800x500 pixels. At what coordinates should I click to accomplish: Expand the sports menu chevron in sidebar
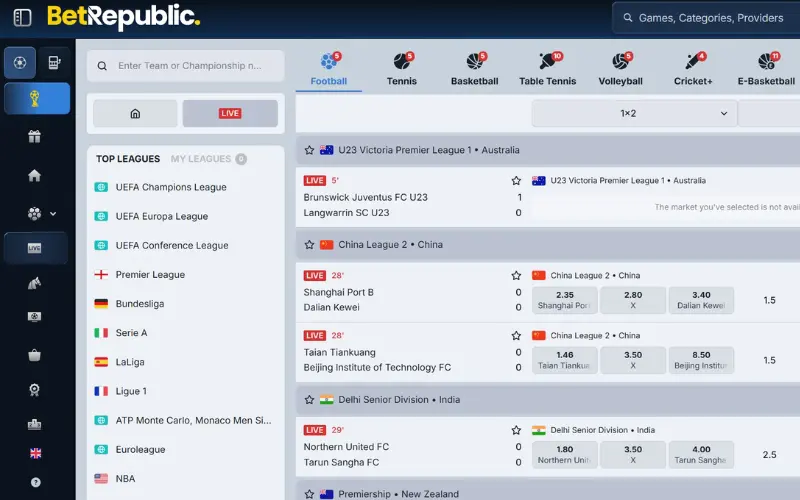(x=53, y=214)
